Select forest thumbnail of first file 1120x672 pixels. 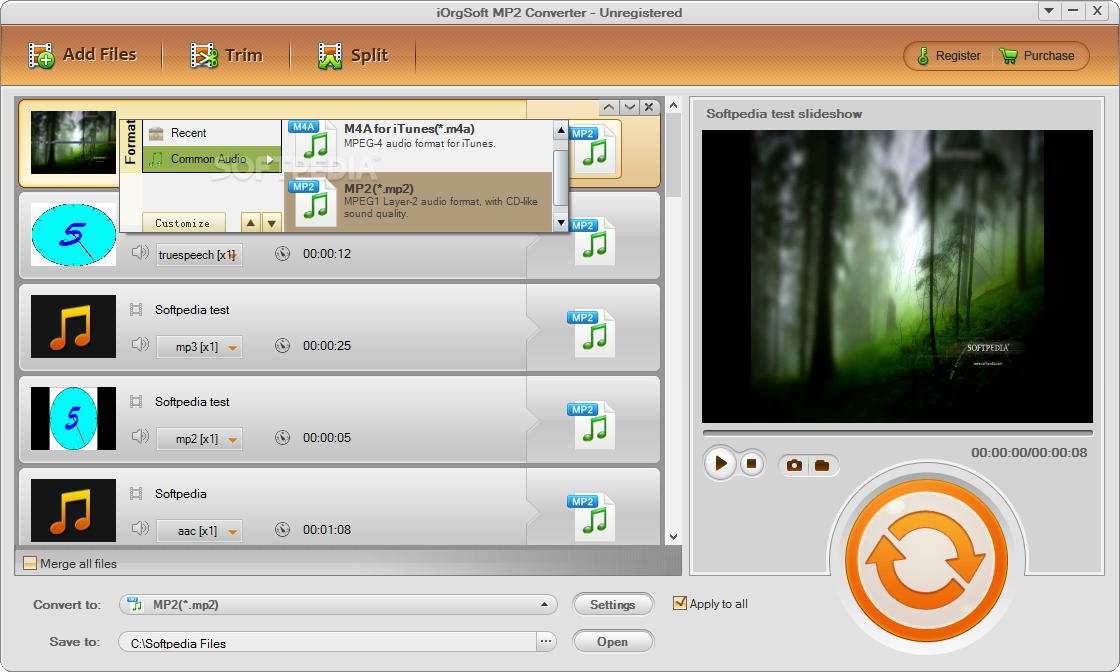(x=74, y=142)
